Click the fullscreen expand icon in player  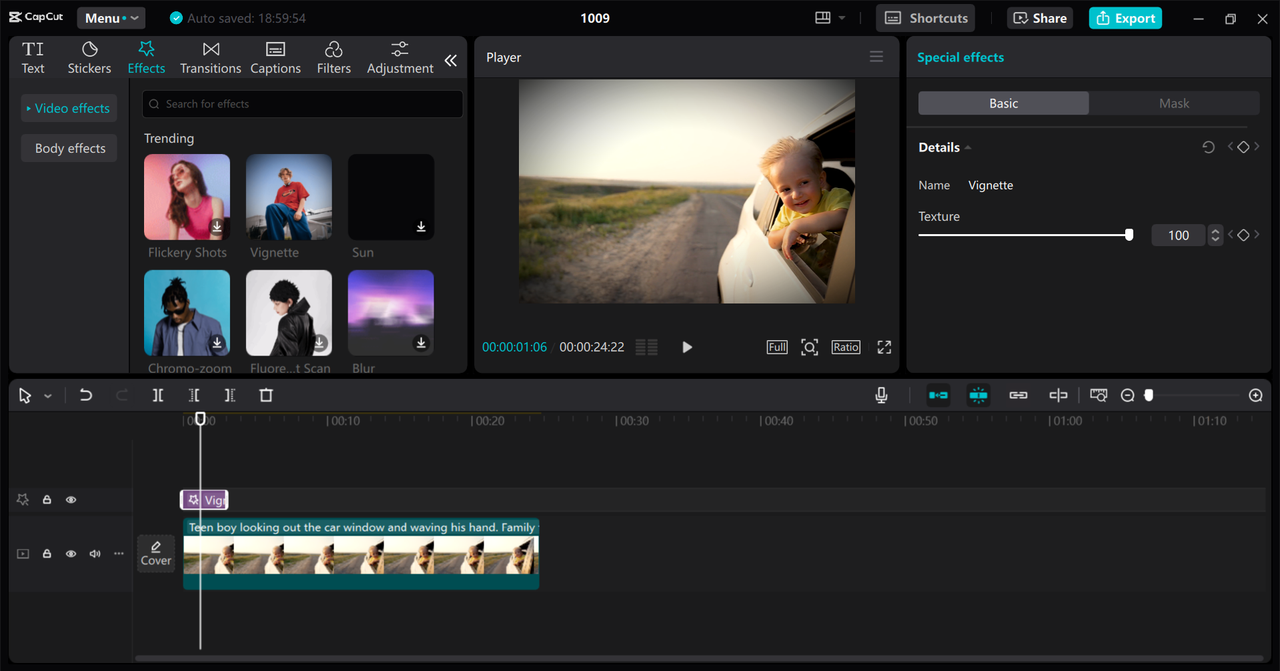click(x=884, y=347)
